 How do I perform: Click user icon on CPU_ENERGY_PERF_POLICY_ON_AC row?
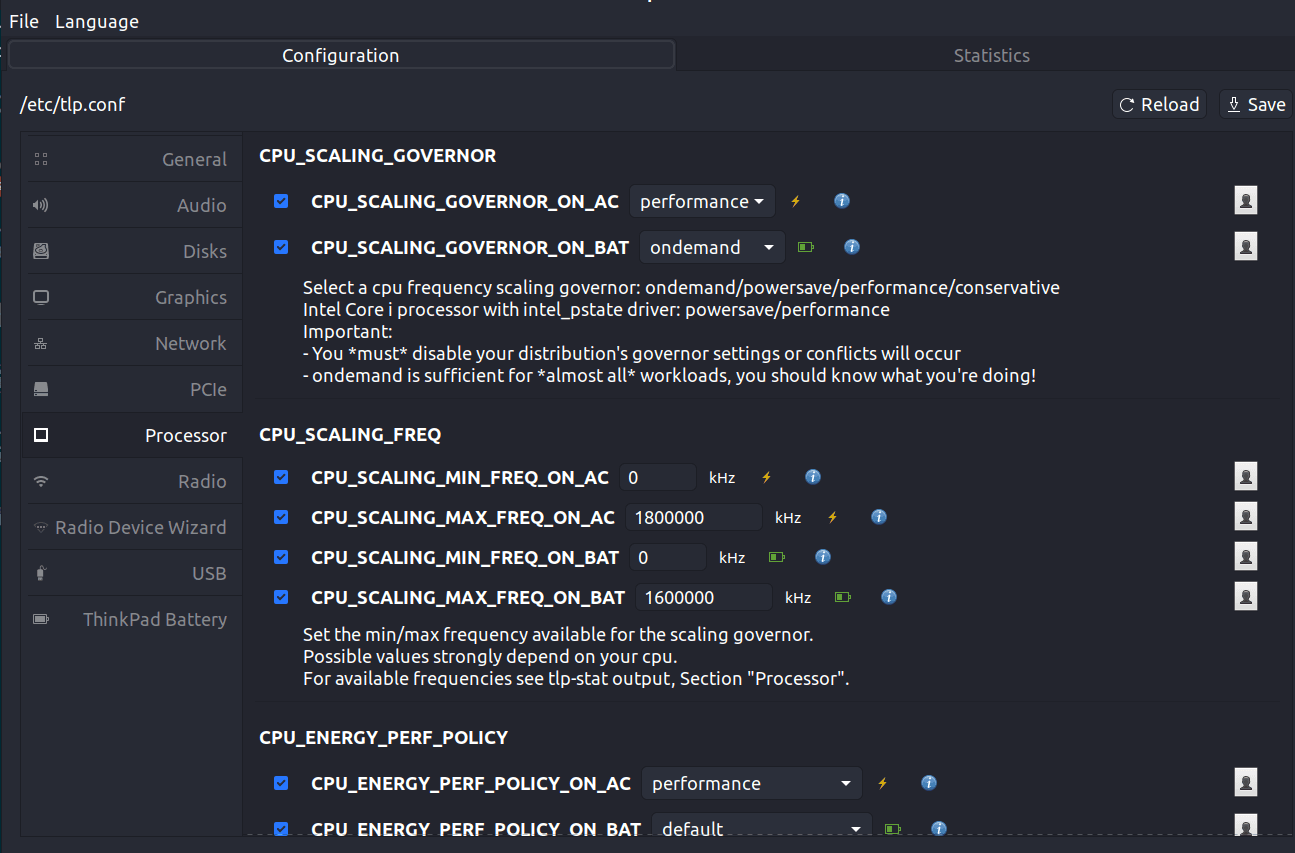(1245, 782)
